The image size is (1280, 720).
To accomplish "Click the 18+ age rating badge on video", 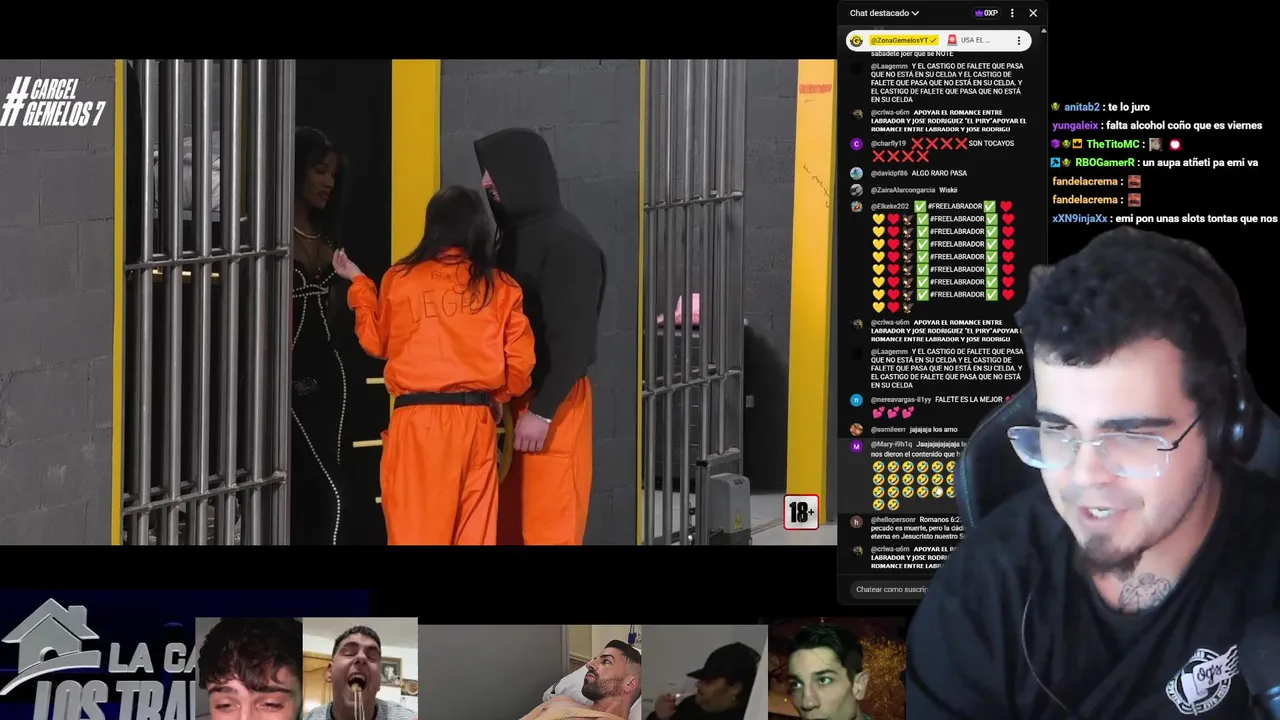I will pyautogui.click(x=801, y=513).
